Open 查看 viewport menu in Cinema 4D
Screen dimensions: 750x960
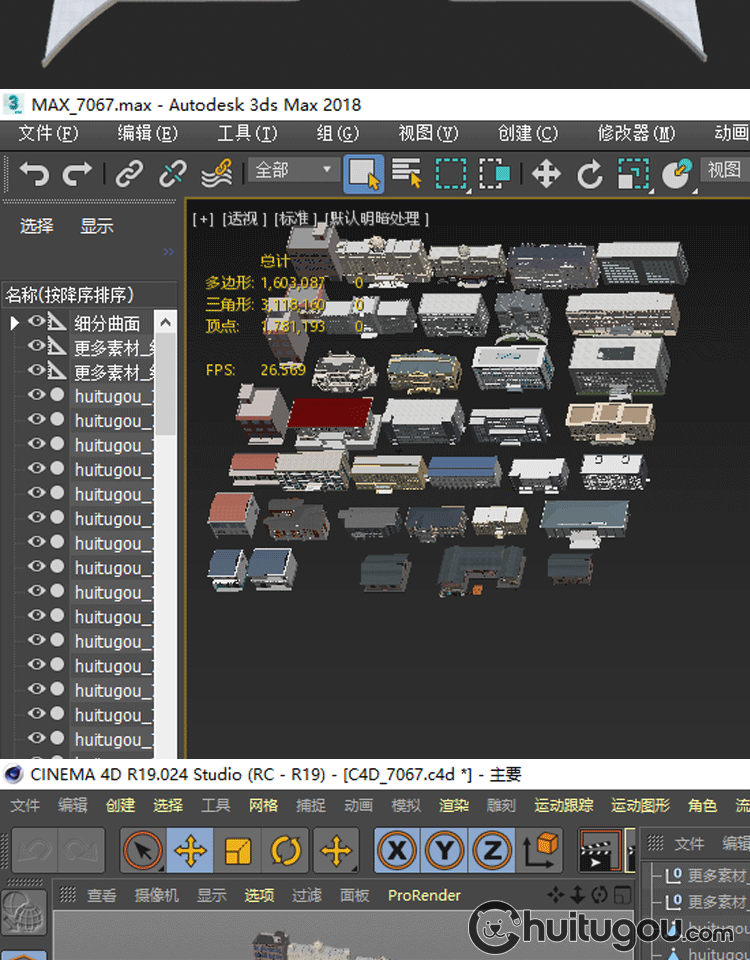coord(102,896)
